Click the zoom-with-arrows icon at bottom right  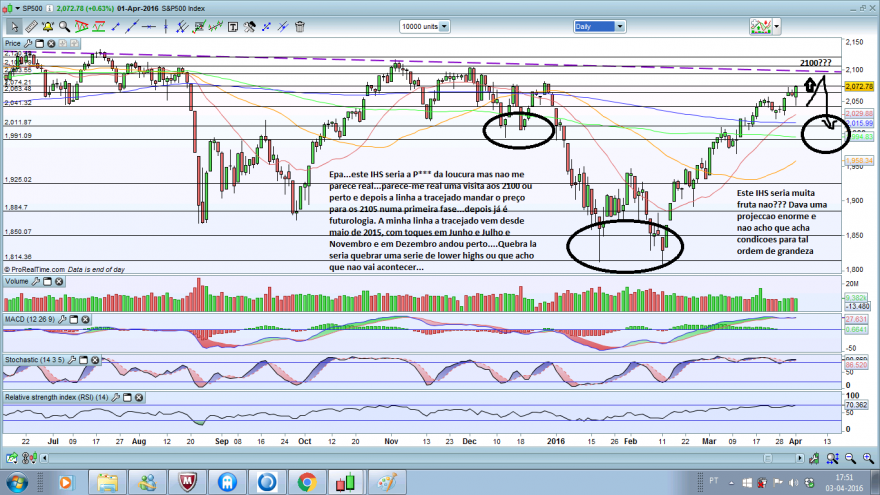point(832,459)
